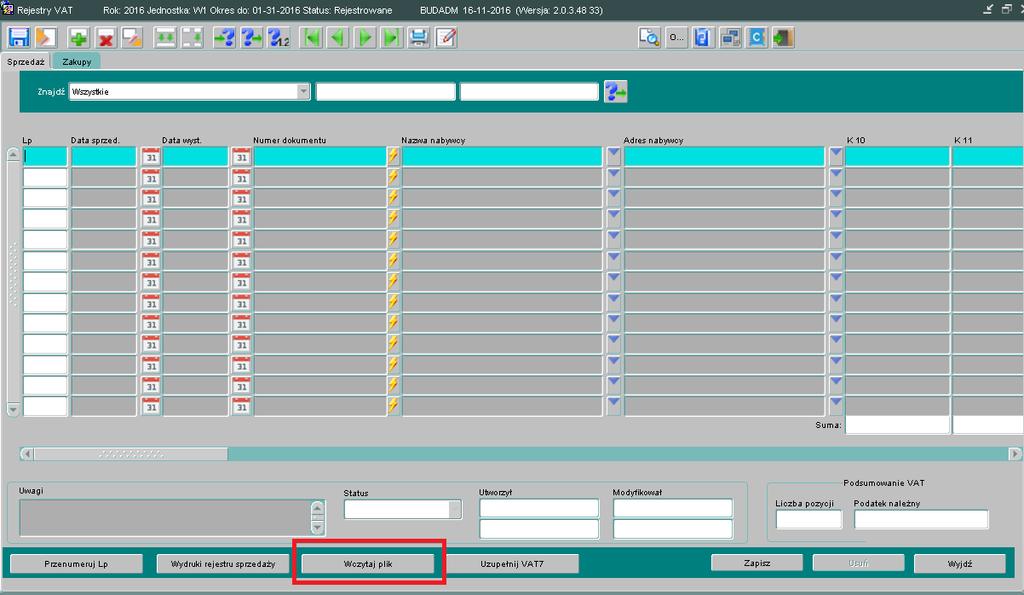Image resolution: width=1024 pixels, height=595 pixels.
Task: Click the Uwagi notes text area
Action: tap(165, 518)
